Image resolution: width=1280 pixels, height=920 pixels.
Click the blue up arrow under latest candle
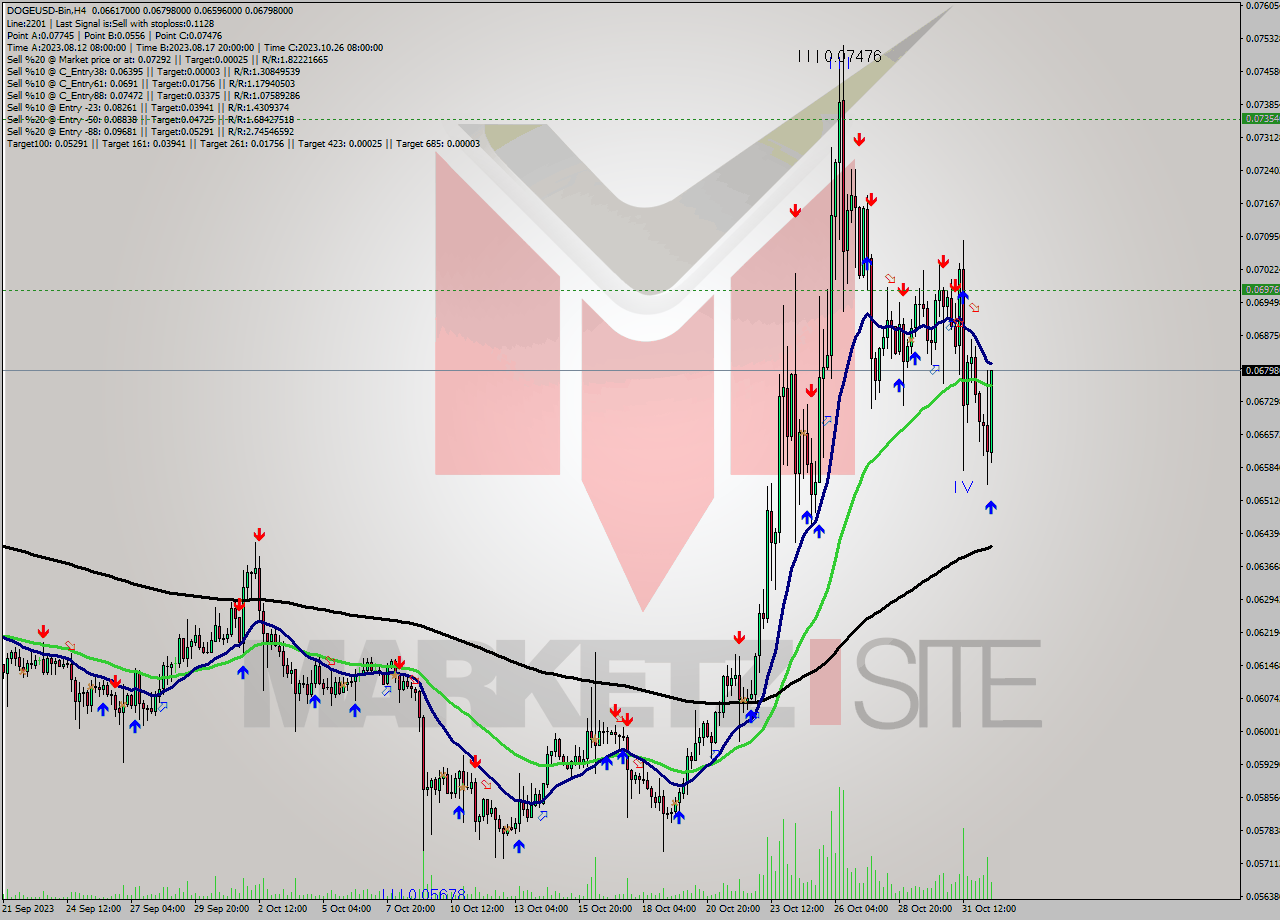(990, 508)
